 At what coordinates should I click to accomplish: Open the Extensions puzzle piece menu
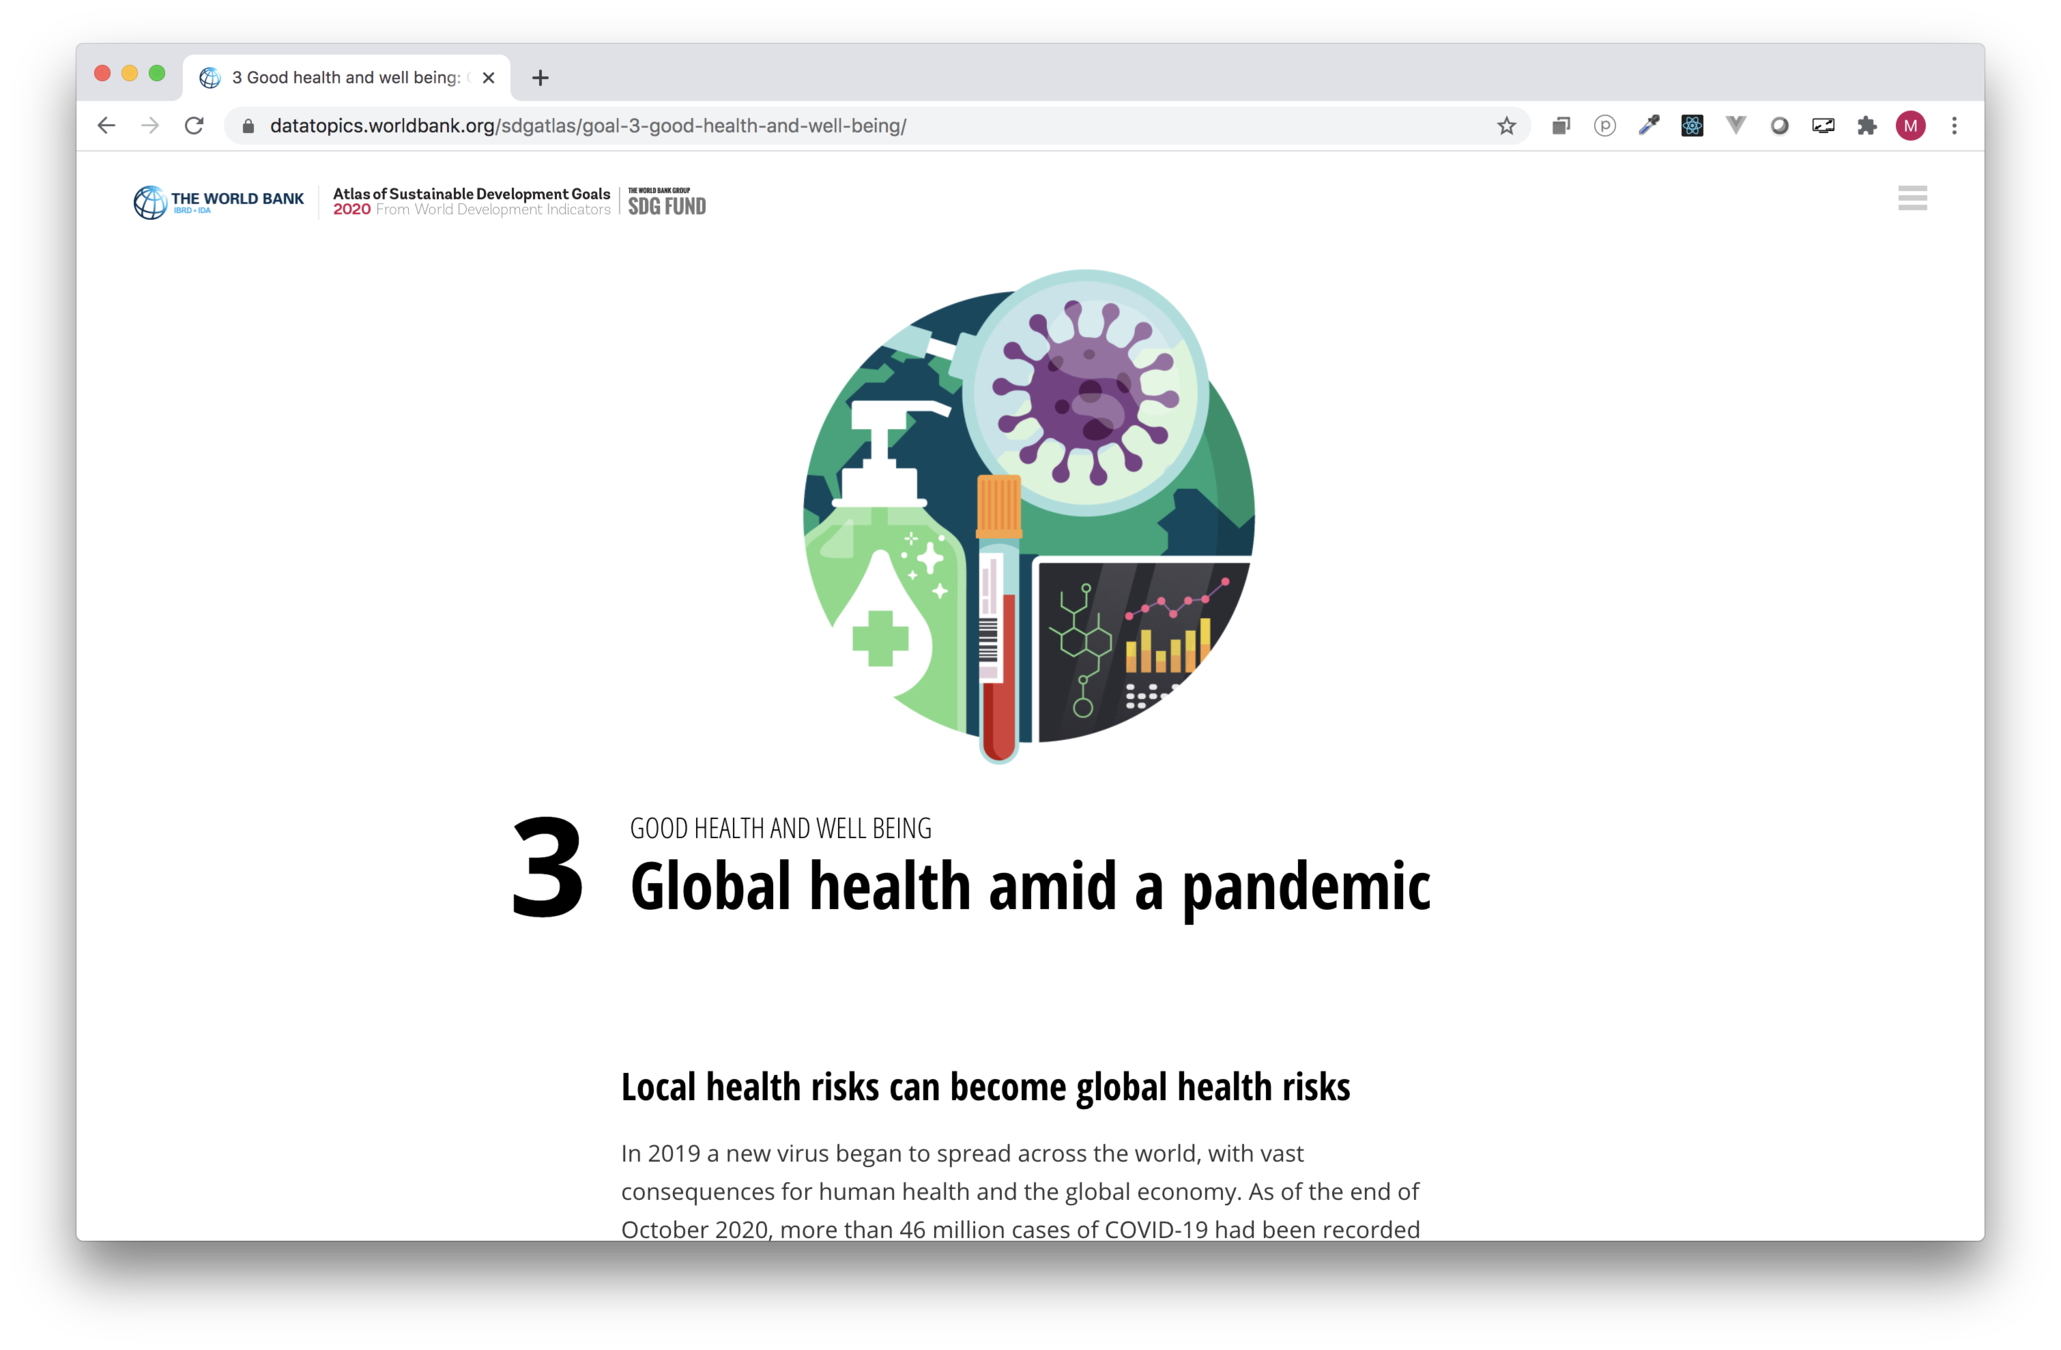pyautogui.click(x=1867, y=126)
